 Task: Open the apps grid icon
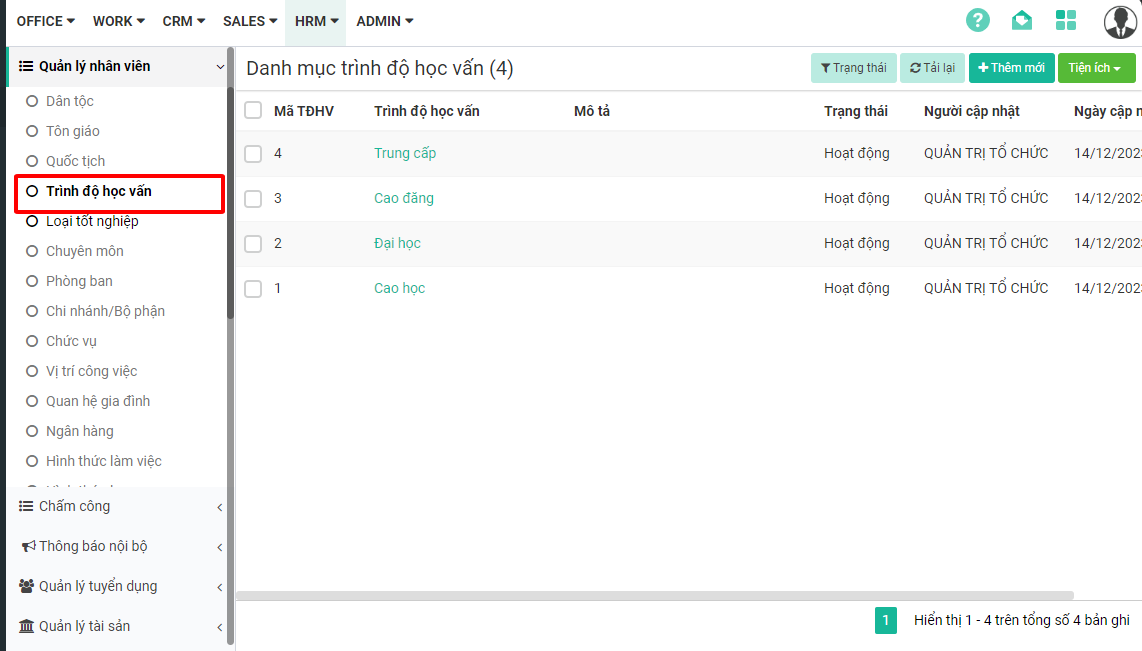(x=1066, y=20)
